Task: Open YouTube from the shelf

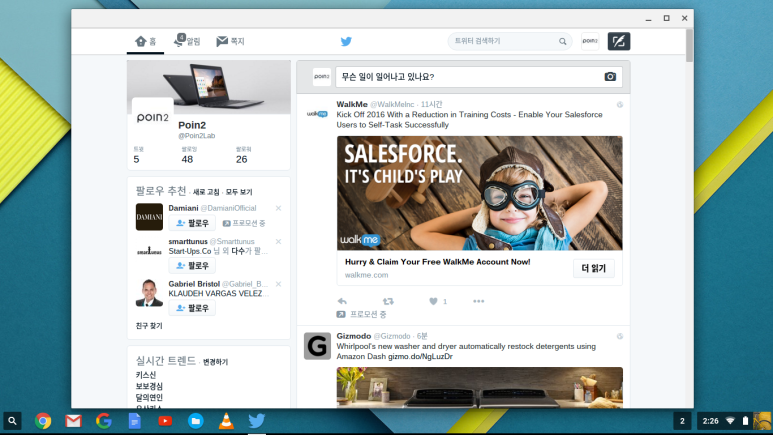Action: 165,421
